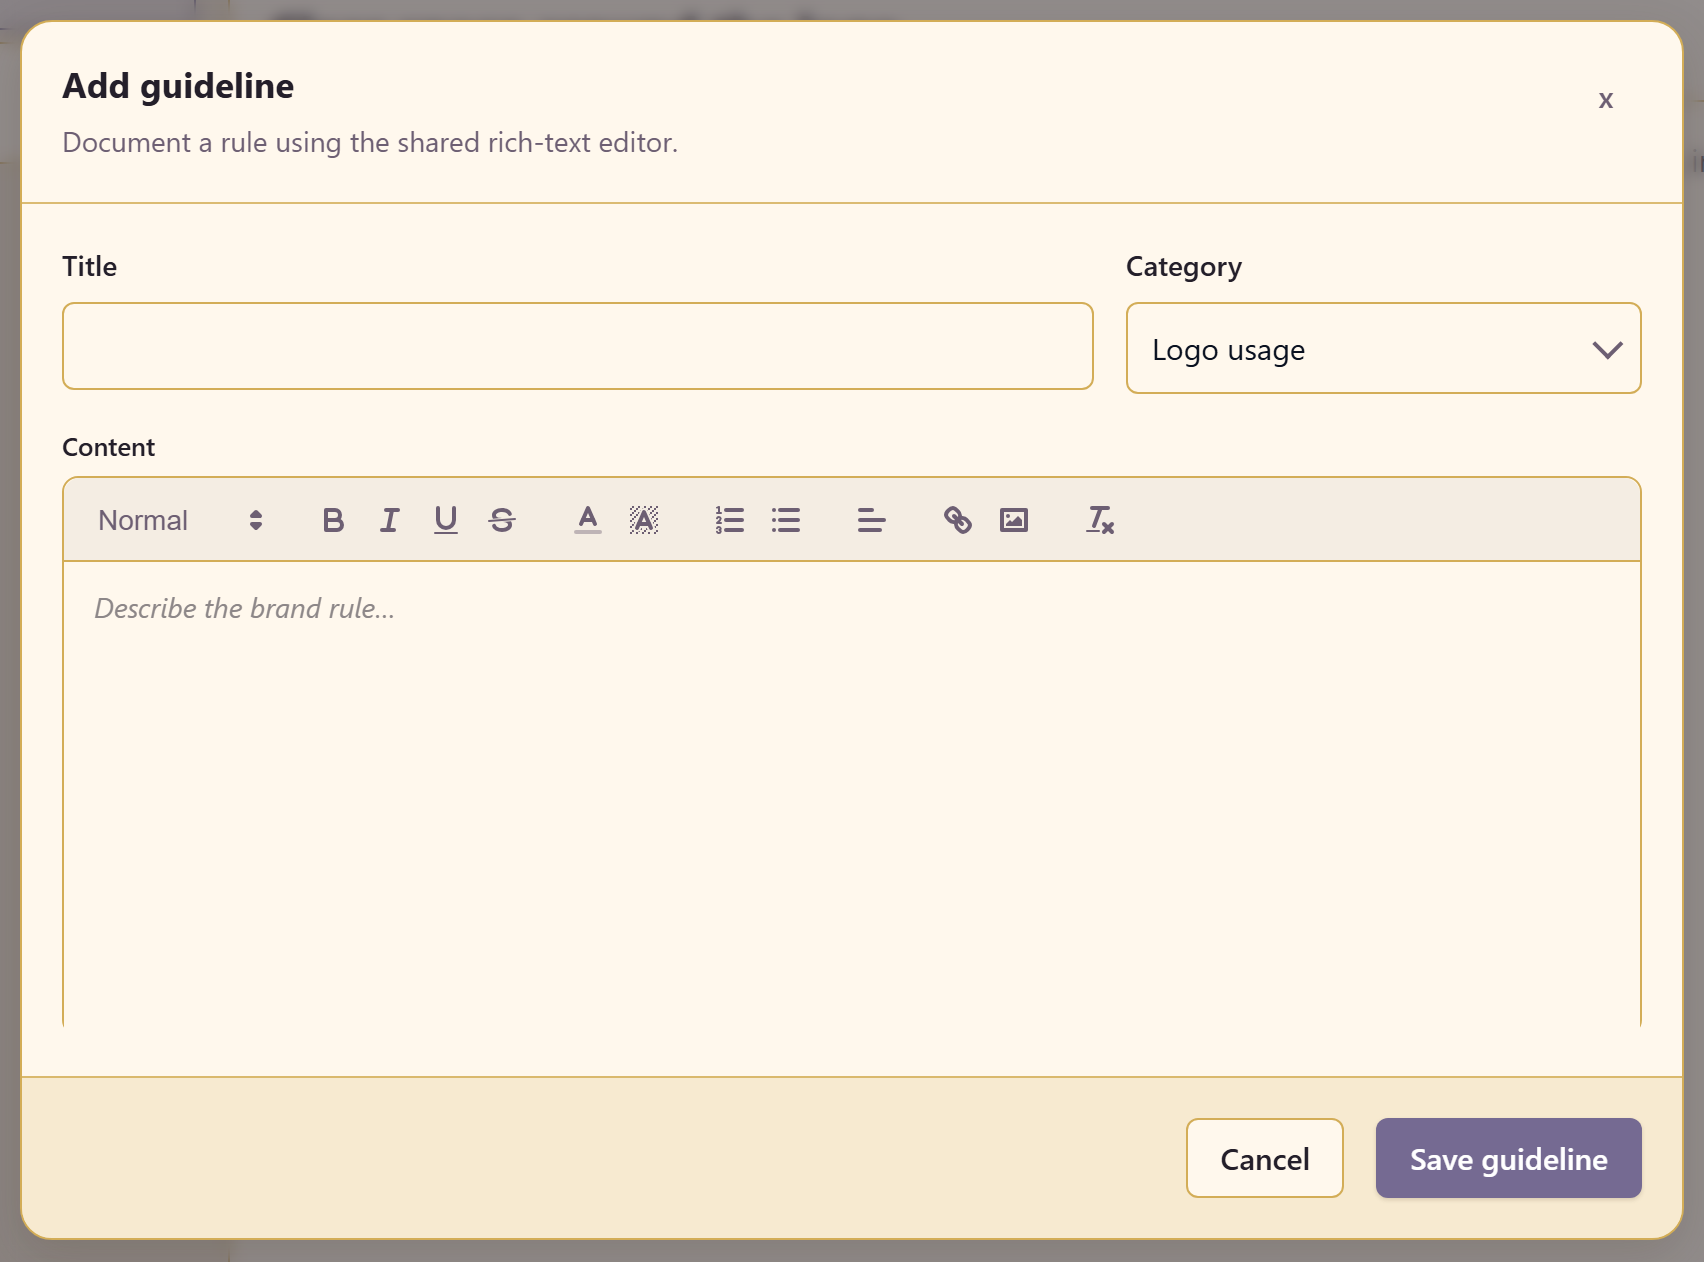Insert a numbered ordered list
1704x1262 pixels.
coord(730,520)
